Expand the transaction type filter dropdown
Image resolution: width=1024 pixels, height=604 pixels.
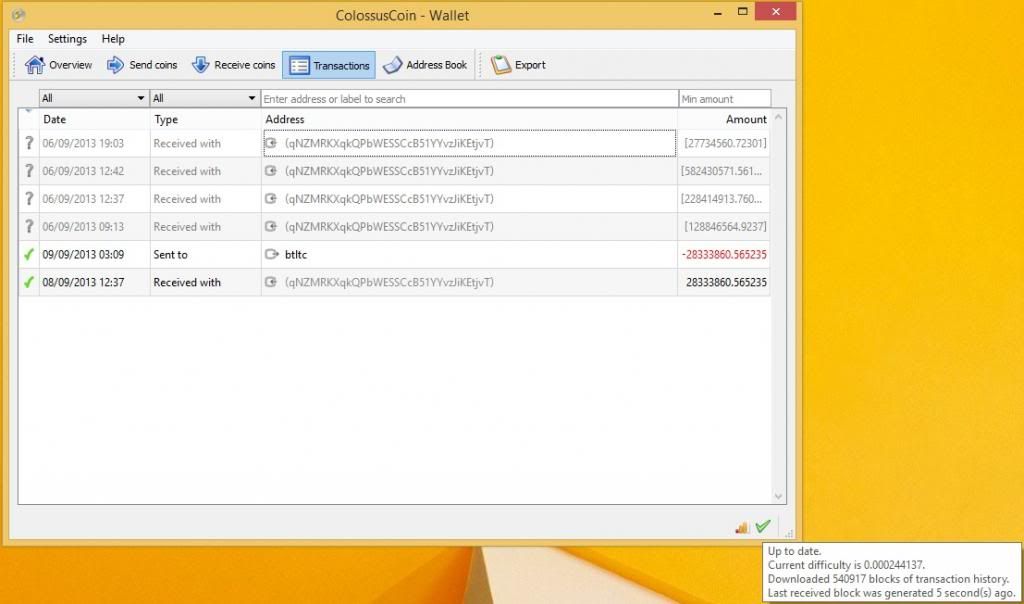click(204, 99)
